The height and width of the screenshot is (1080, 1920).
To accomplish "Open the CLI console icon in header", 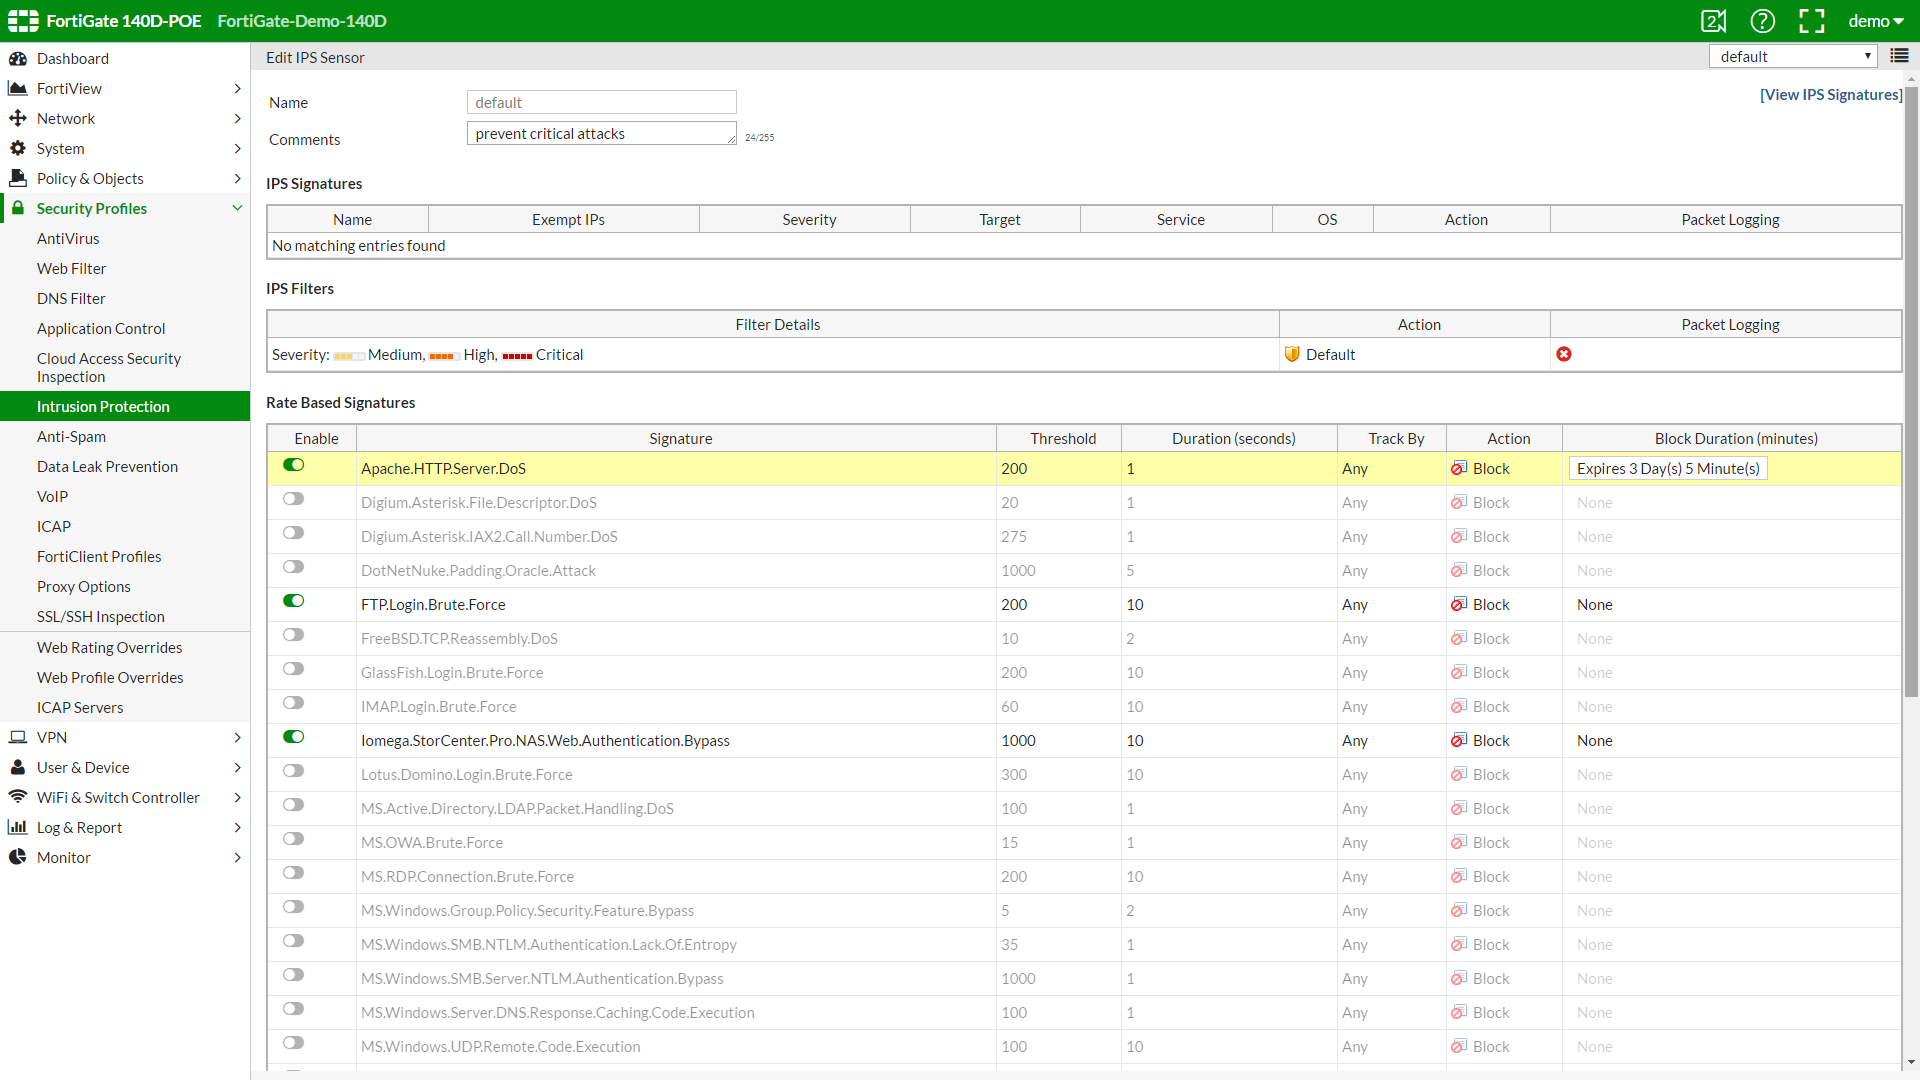I will pyautogui.click(x=1713, y=21).
